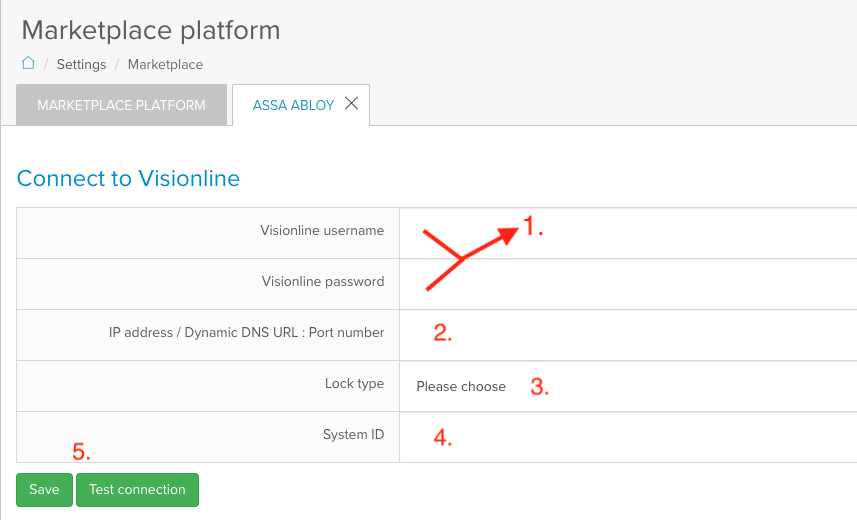Click the 'Lock type' label

coord(354,384)
